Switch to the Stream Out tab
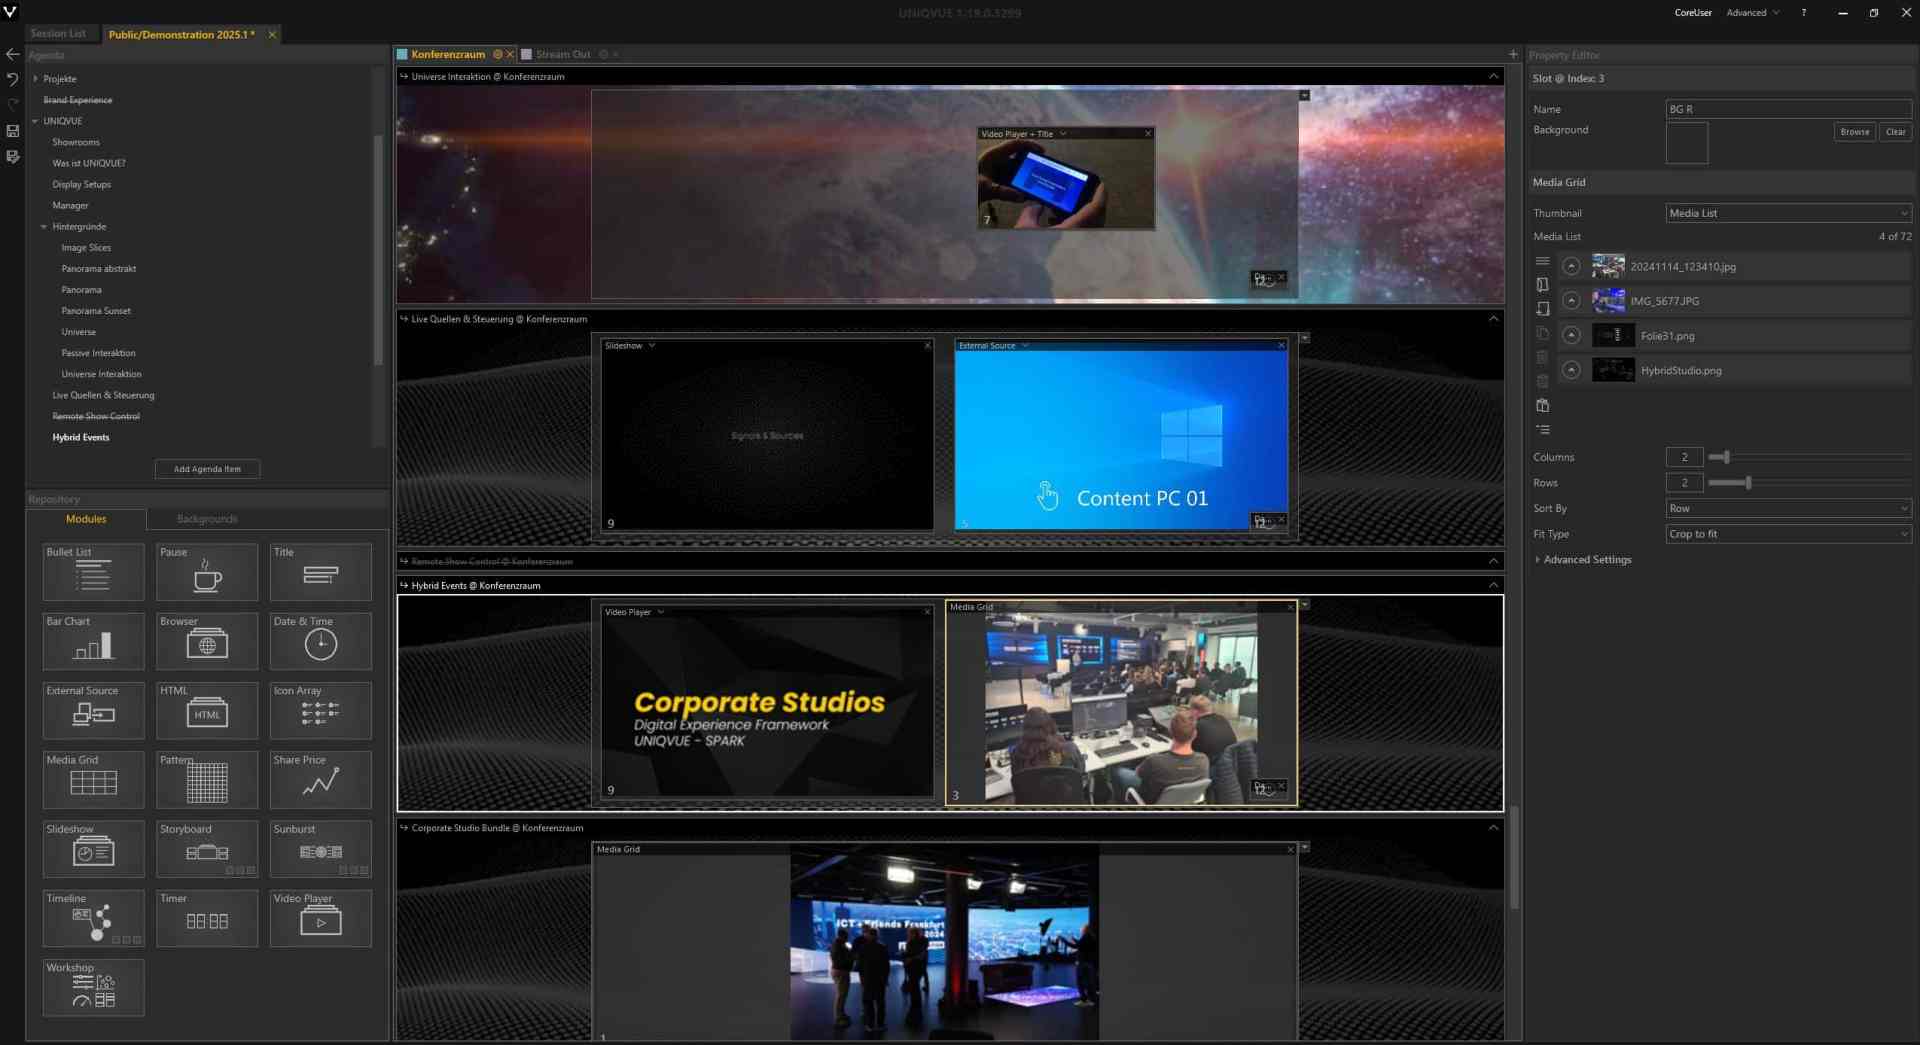1920x1045 pixels. pyautogui.click(x=563, y=55)
